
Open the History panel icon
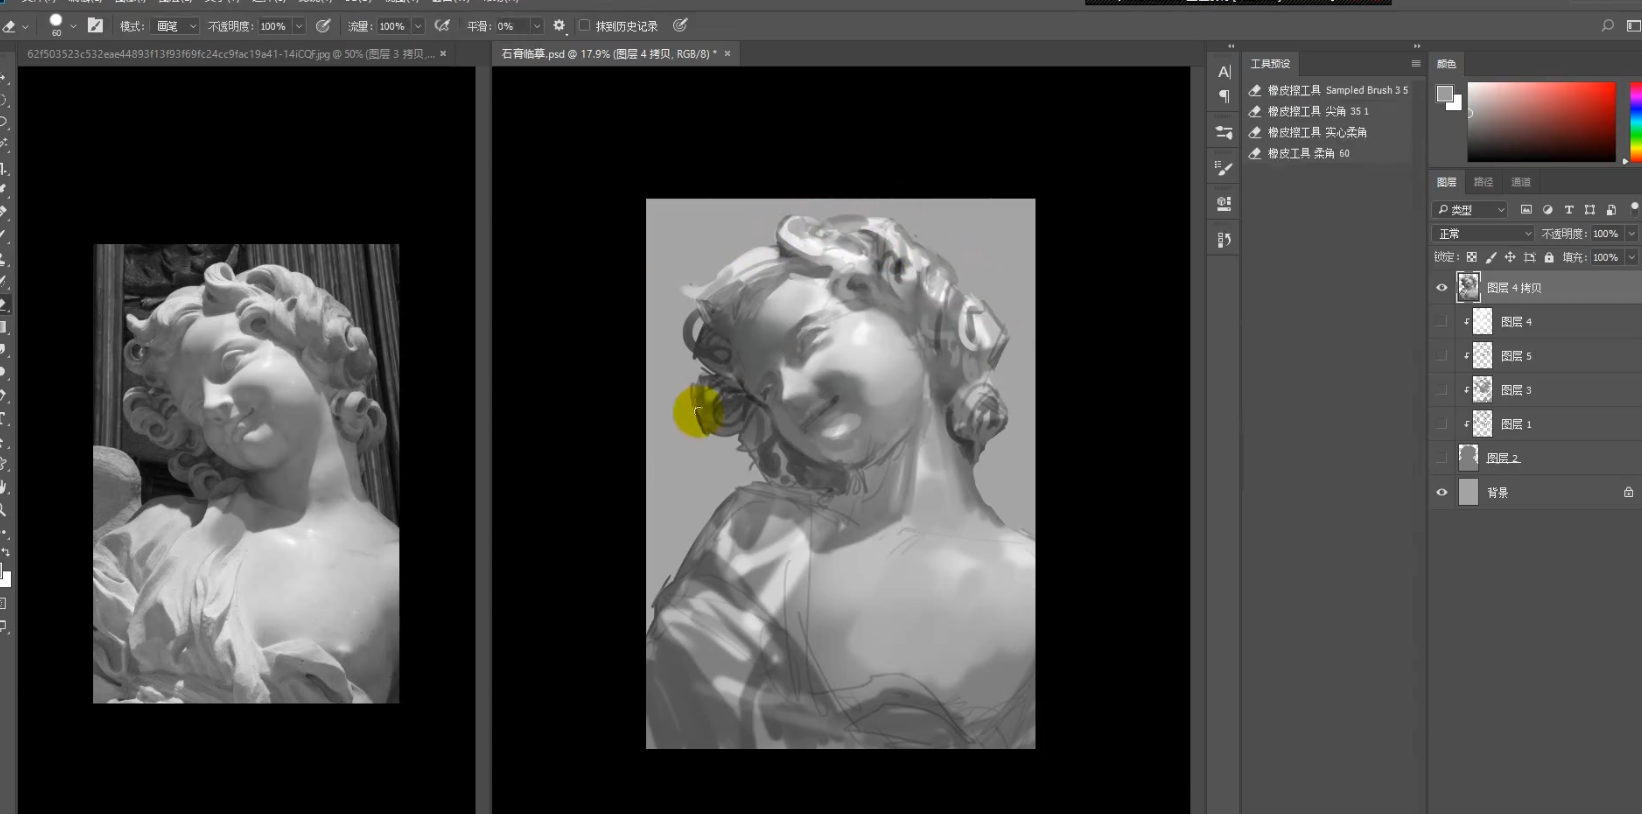pos(1224,240)
